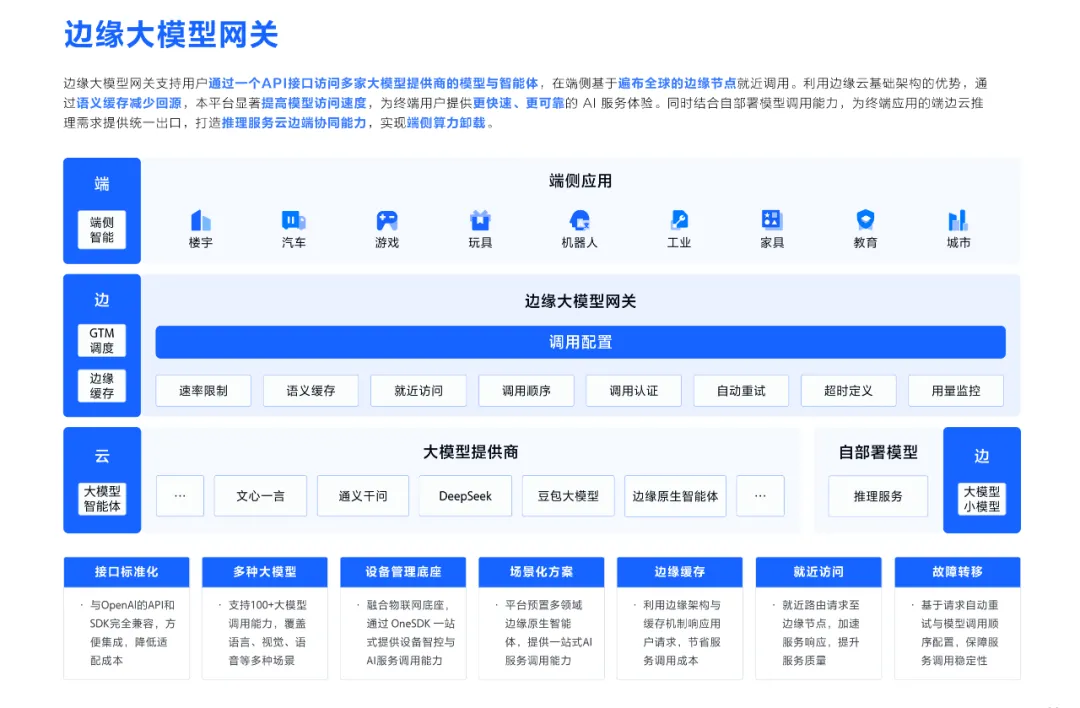
Task: Click the 工业 industry icon
Action: (678, 220)
